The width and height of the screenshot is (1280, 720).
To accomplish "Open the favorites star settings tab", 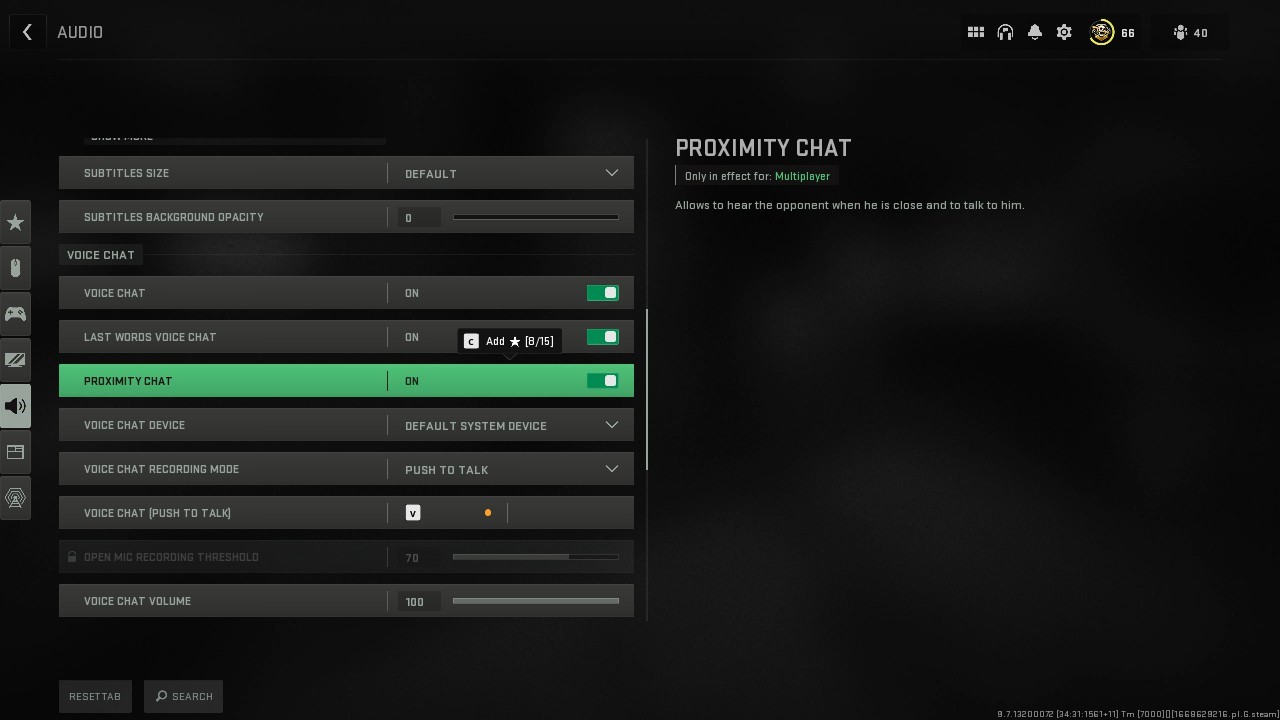I will [15, 222].
